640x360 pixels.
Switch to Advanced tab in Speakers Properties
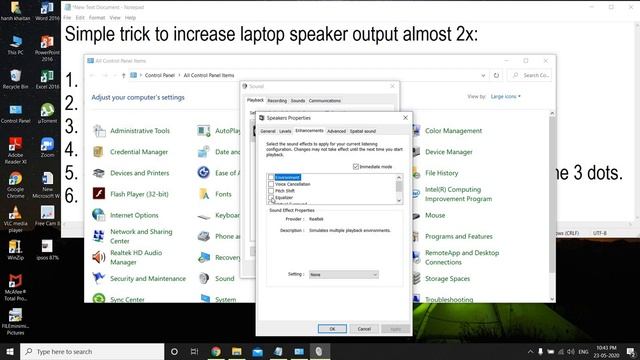pos(336,131)
